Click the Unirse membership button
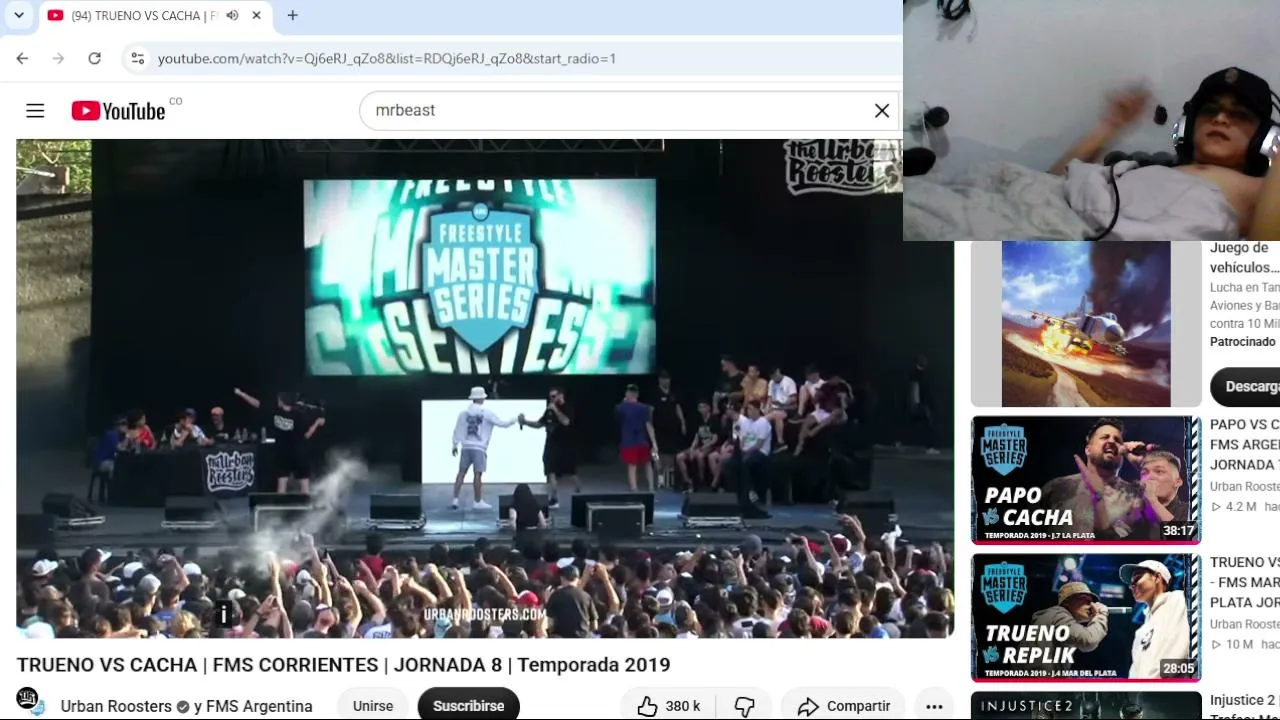 [373, 706]
